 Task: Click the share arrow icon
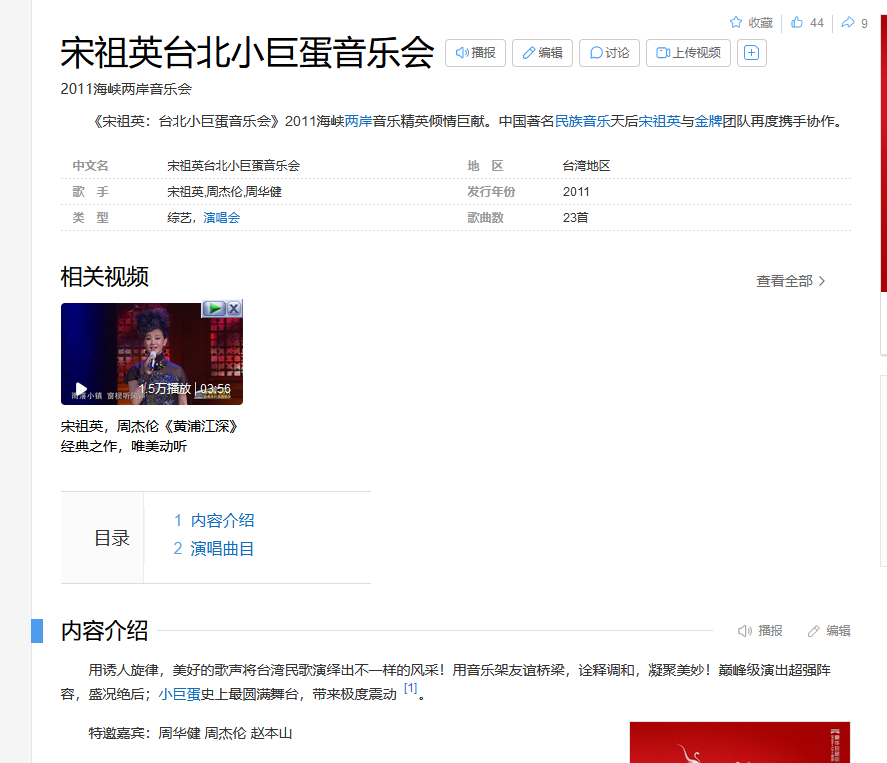pyautogui.click(x=848, y=22)
